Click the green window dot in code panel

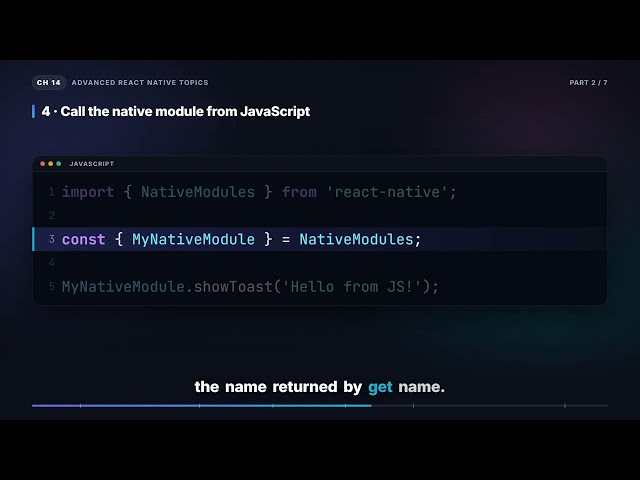[x=59, y=164]
